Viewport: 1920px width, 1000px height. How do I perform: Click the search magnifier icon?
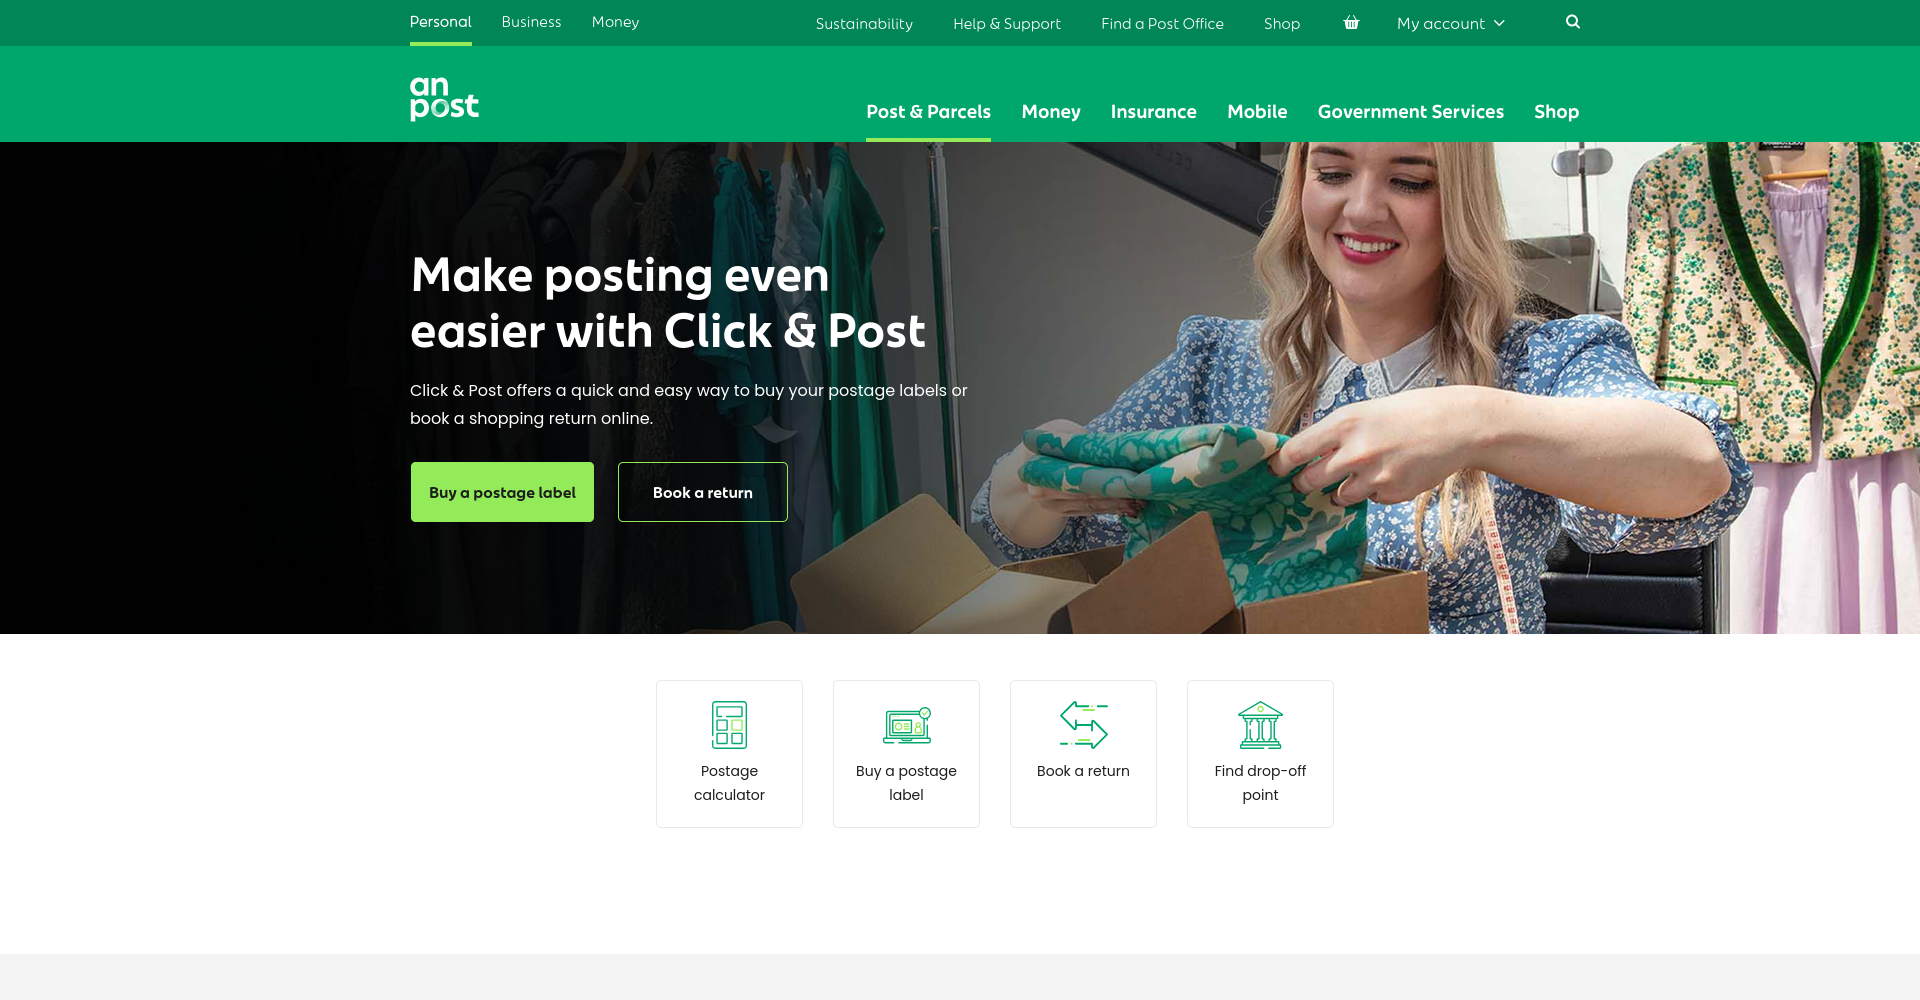click(1573, 22)
